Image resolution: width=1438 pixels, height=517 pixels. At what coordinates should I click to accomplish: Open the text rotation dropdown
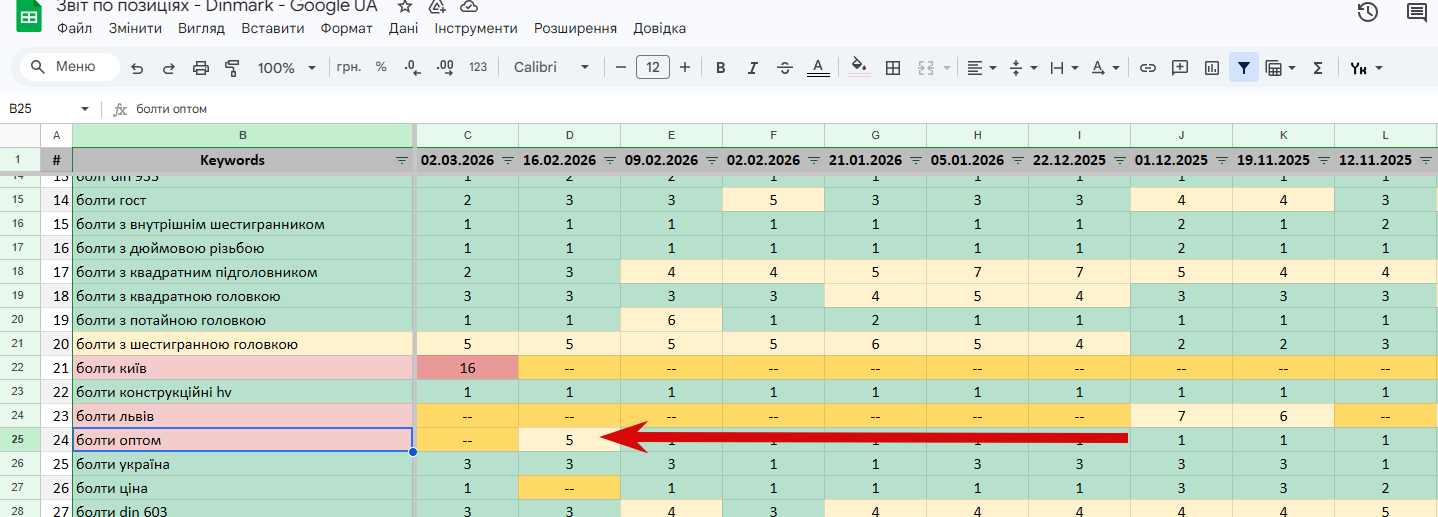[x=1105, y=68]
